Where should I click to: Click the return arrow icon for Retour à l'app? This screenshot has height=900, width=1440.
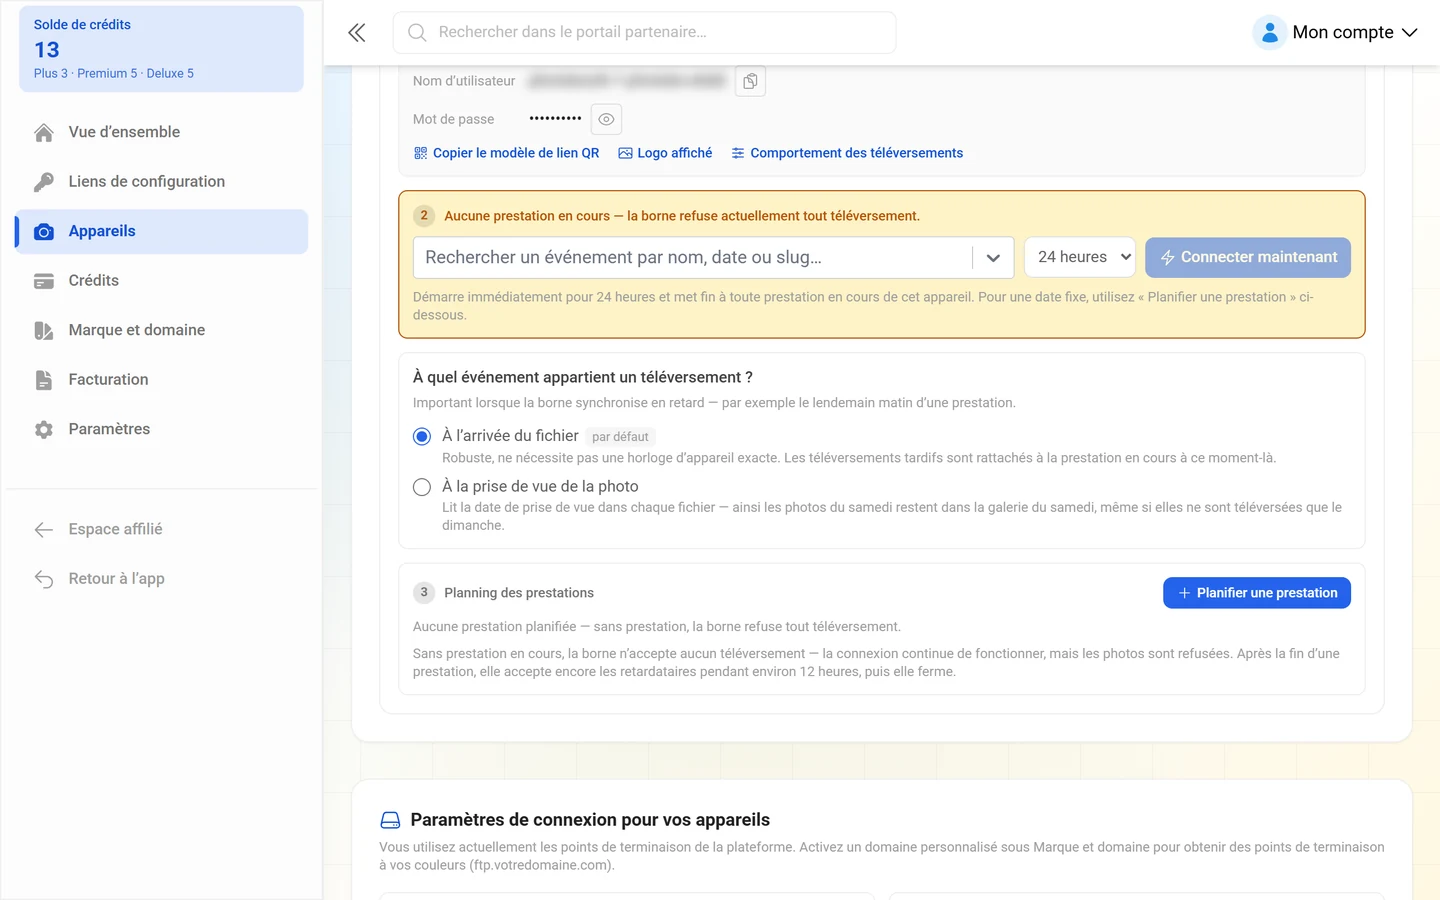[x=44, y=579]
